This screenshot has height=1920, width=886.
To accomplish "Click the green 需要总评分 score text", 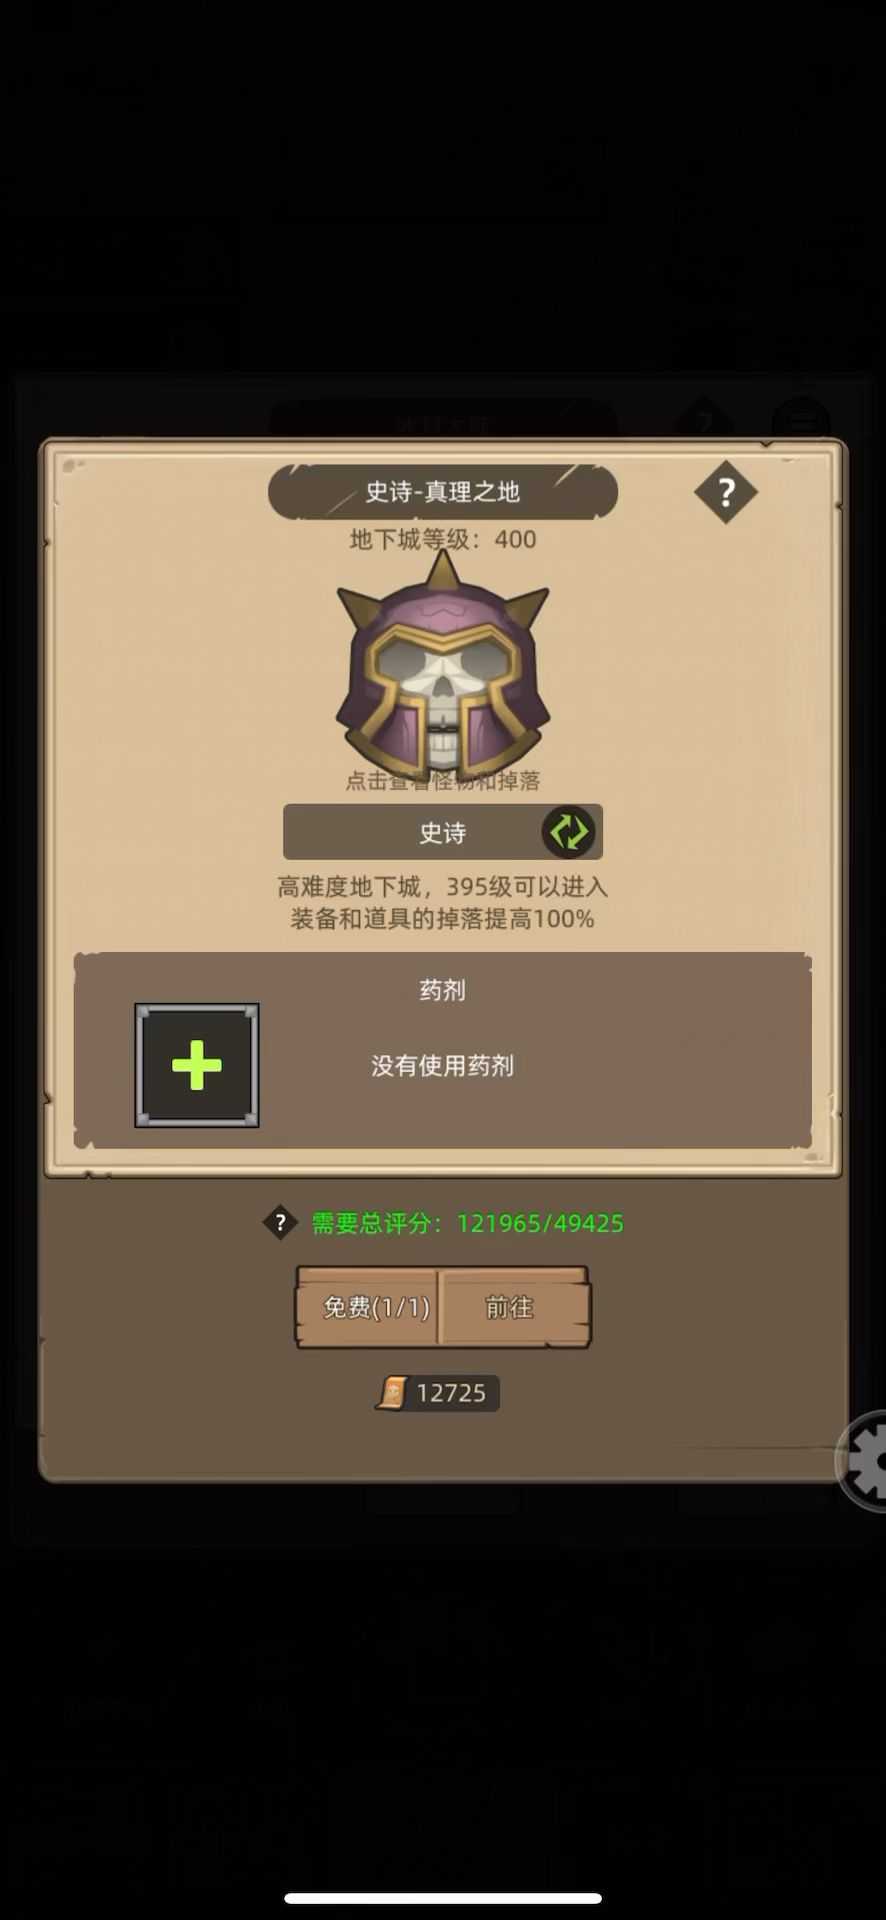I will point(468,1223).
